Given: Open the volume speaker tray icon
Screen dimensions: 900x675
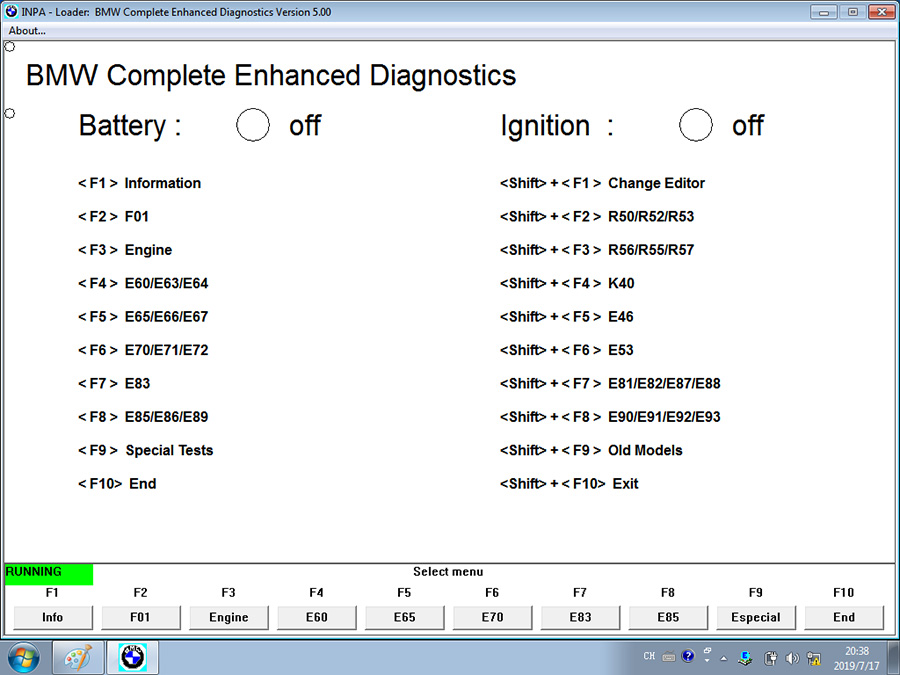Looking at the screenshot, I should [792, 658].
